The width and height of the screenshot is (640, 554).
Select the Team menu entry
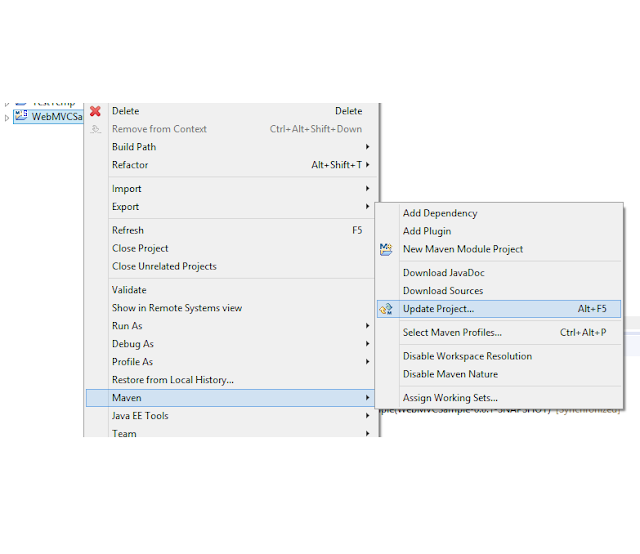click(x=230, y=432)
